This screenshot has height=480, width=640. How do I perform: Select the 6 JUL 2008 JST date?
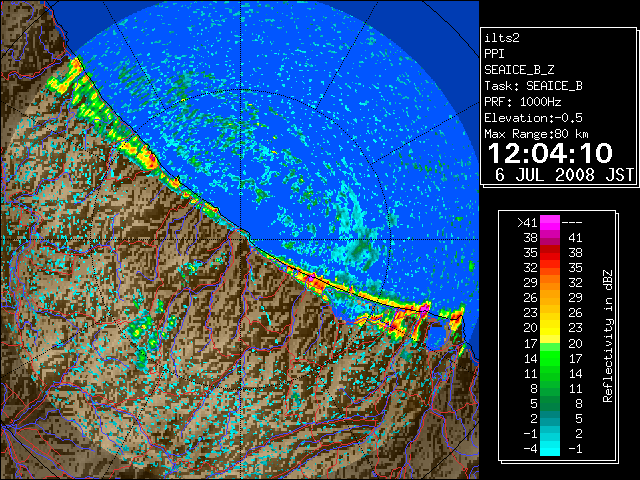[564, 175]
